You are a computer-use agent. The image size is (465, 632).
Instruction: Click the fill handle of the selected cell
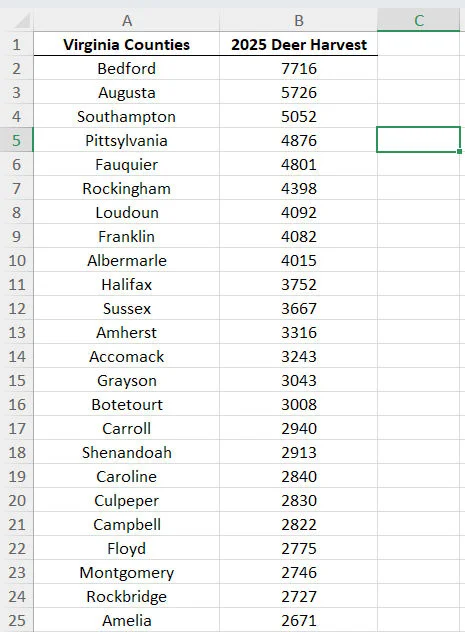click(x=459, y=152)
